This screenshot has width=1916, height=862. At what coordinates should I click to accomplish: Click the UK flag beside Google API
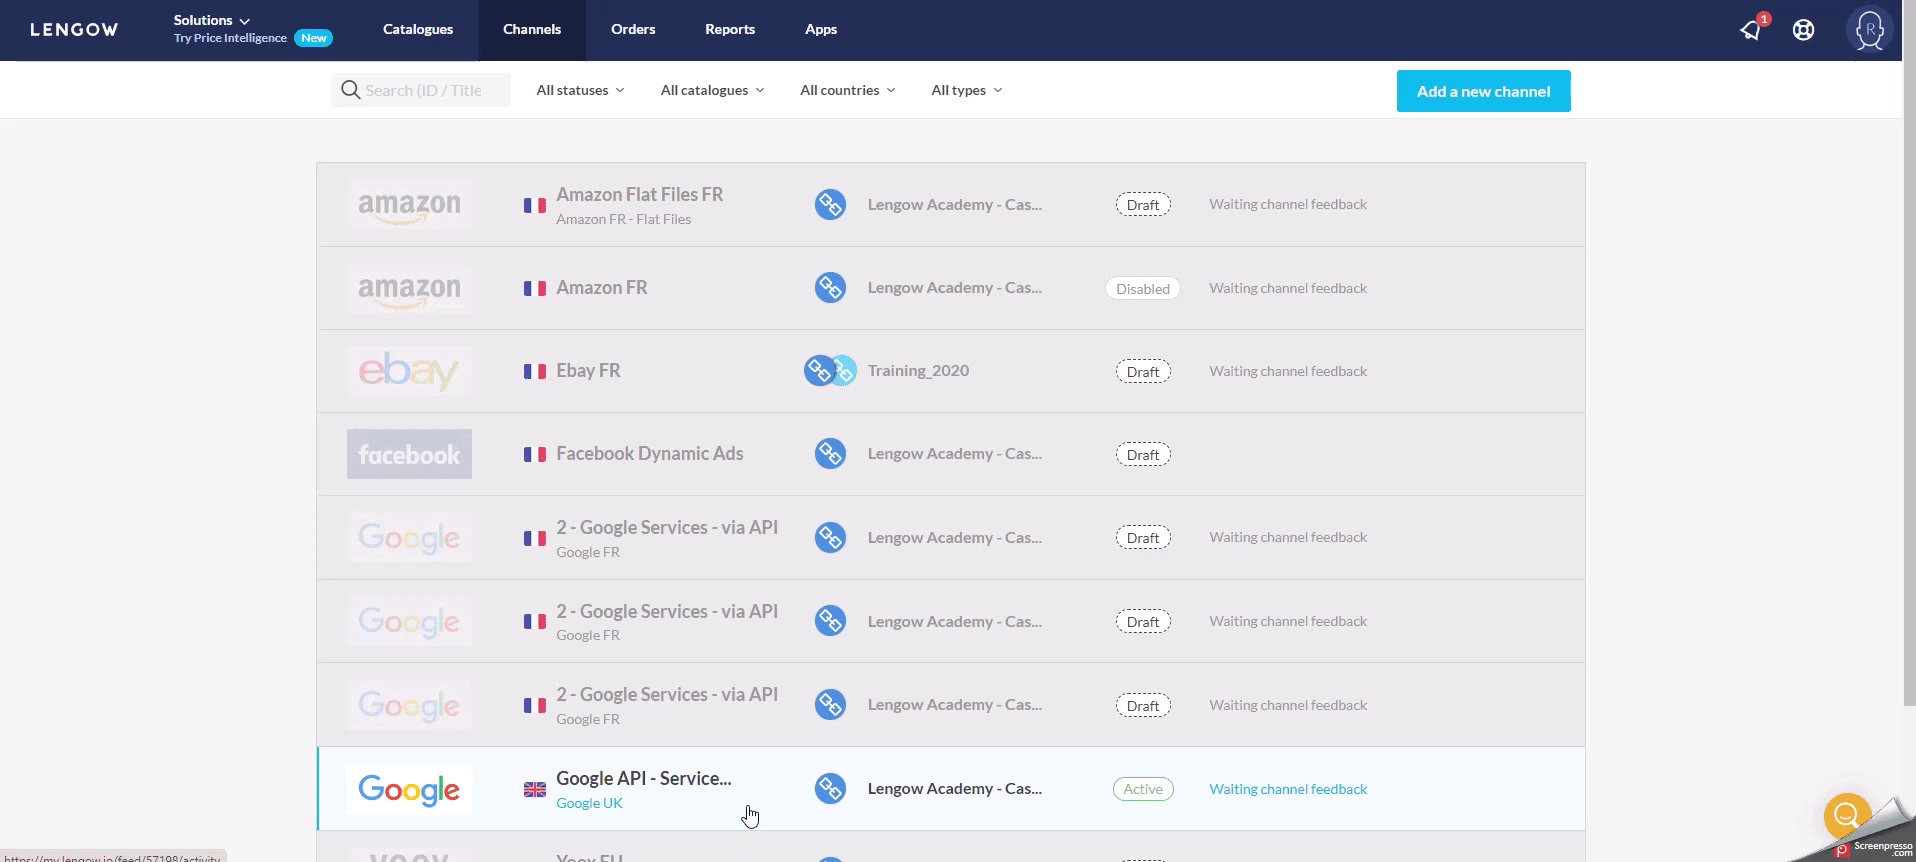(535, 790)
